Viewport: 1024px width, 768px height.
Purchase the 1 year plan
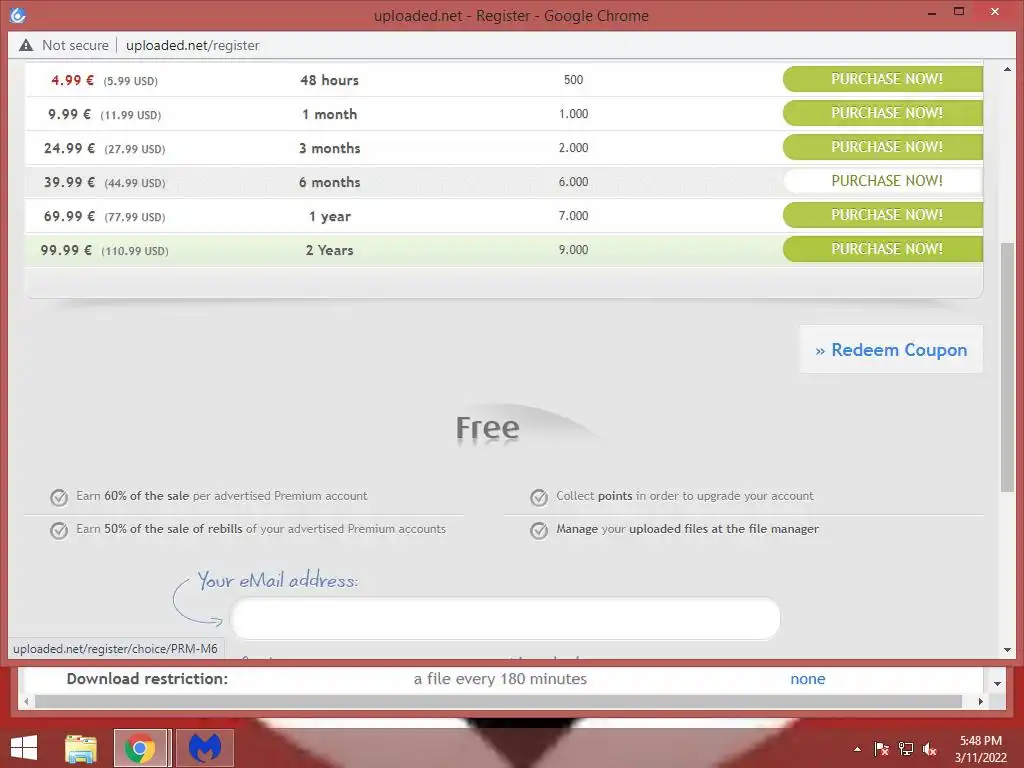pos(883,215)
